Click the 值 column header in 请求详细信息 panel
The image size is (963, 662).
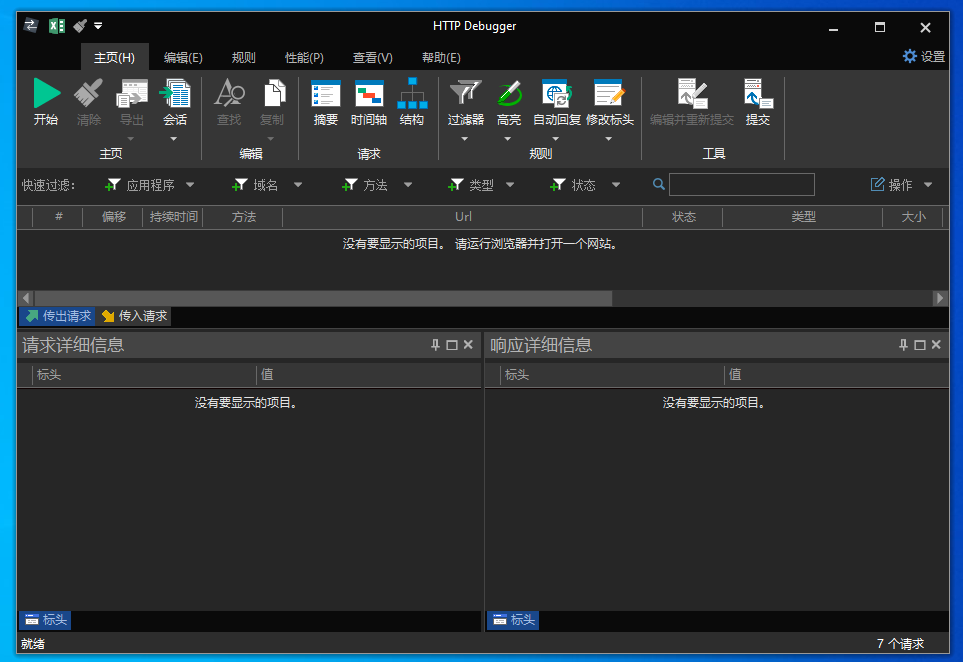(x=368, y=375)
